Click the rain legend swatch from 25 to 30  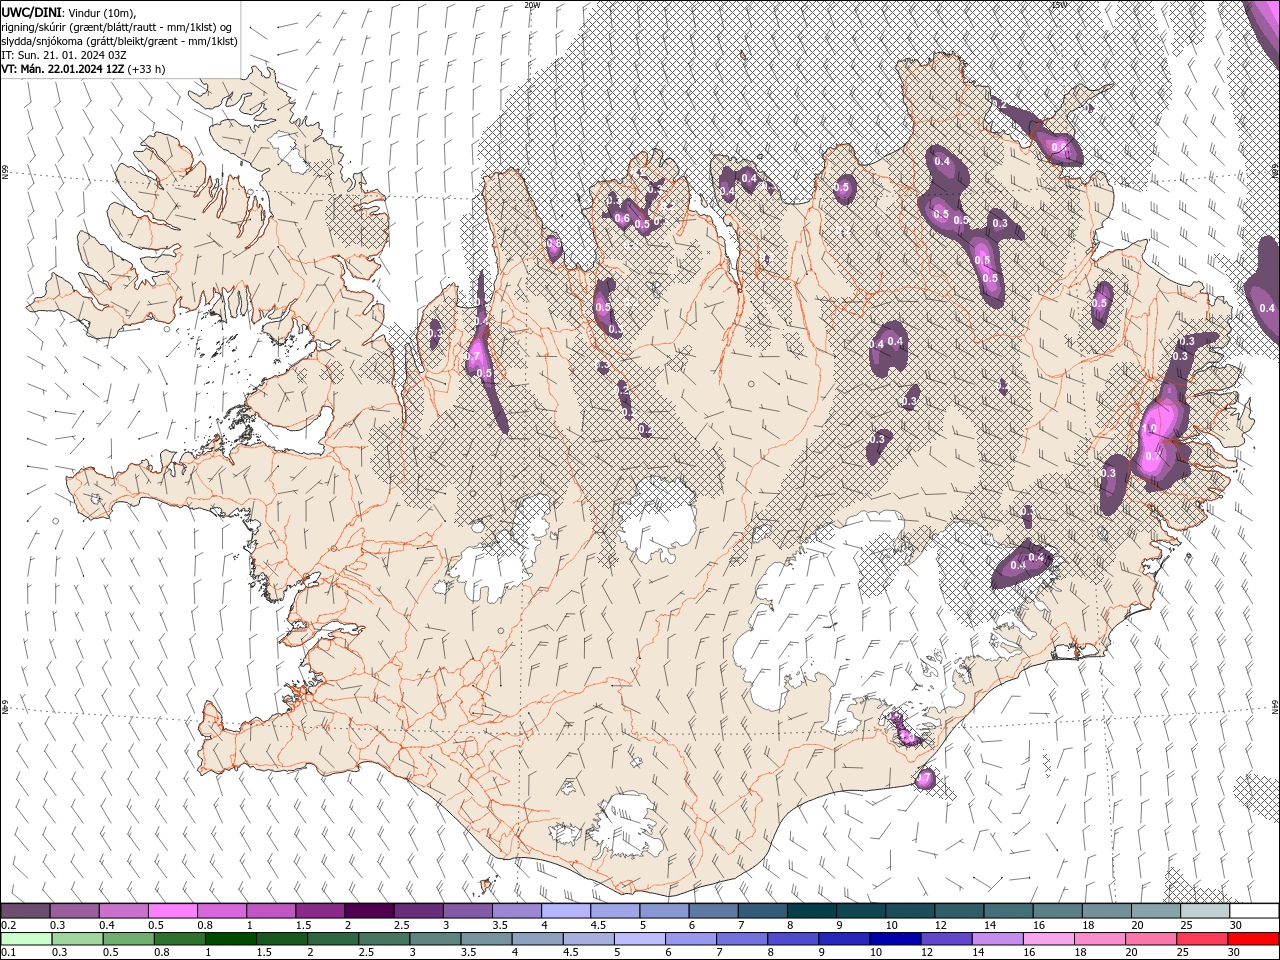(x=1201, y=938)
